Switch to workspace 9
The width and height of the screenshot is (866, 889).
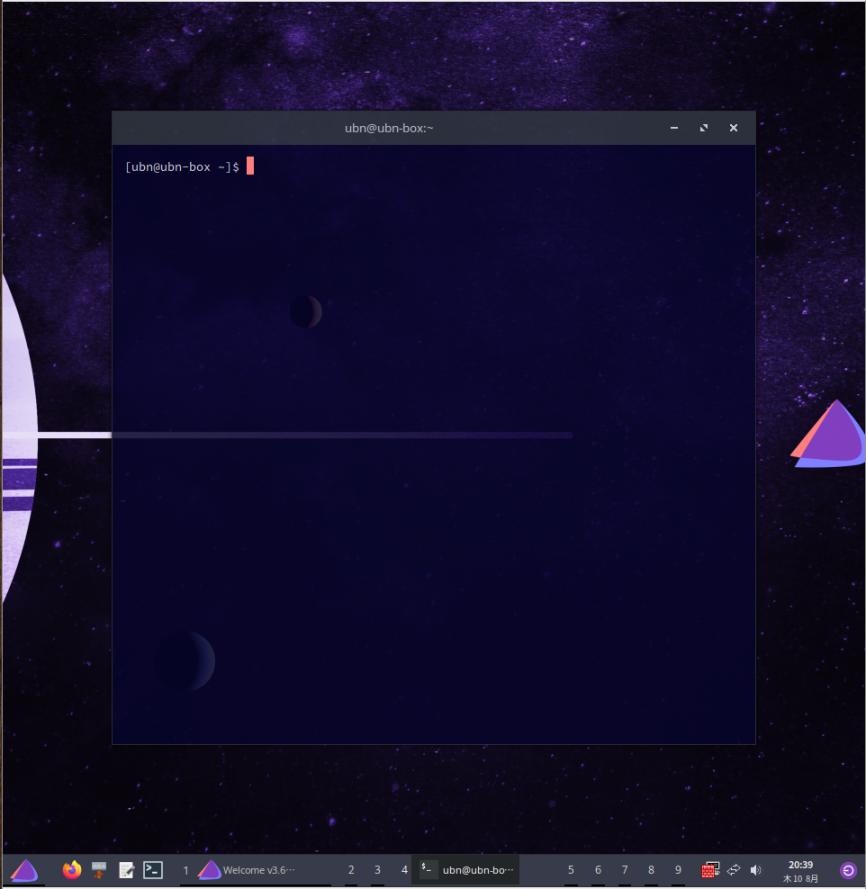pos(678,870)
